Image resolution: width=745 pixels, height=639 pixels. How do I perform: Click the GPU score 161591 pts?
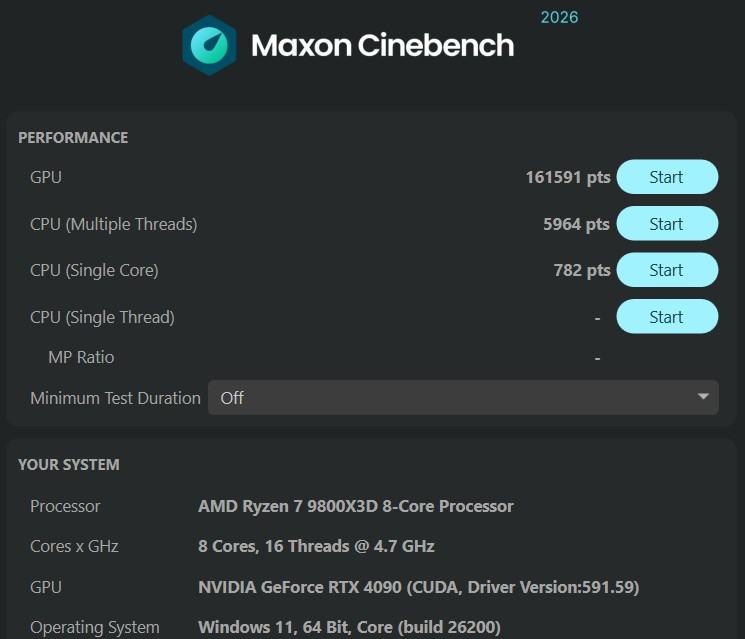(567, 177)
